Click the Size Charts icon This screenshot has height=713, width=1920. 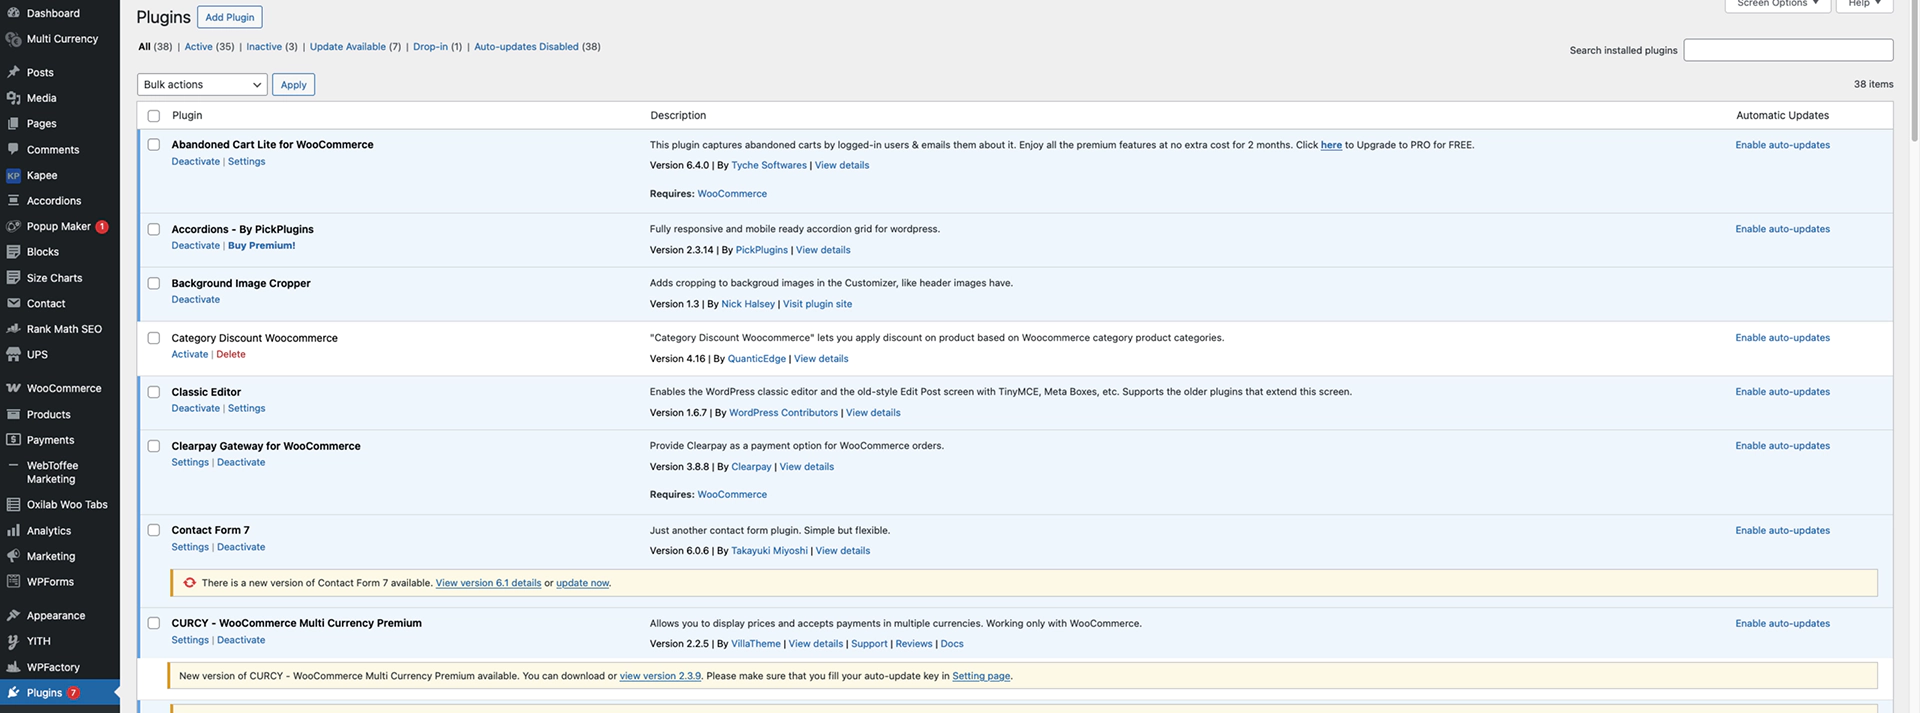[x=13, y=278]
